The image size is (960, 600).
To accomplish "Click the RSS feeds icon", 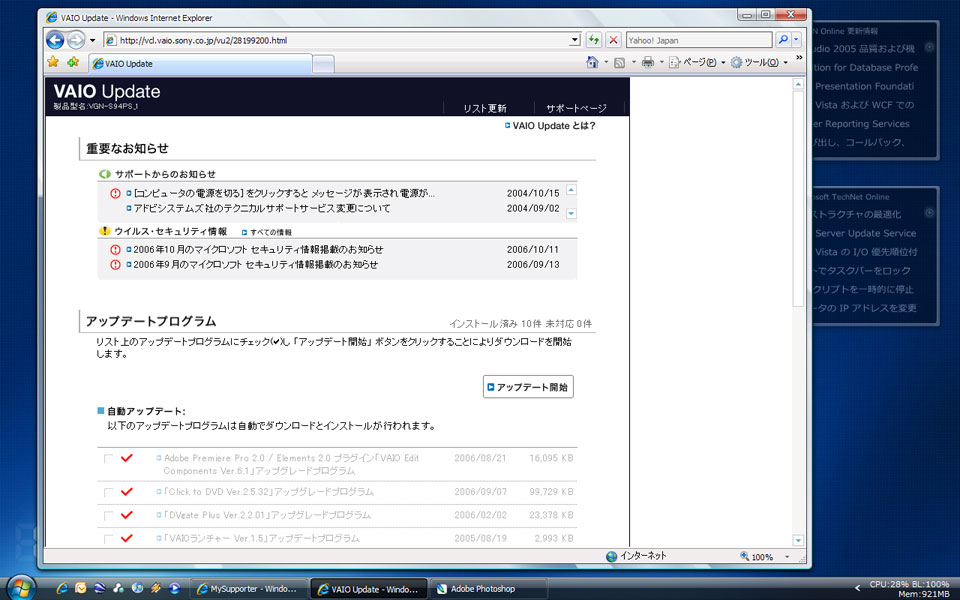I will click(620, 62).
